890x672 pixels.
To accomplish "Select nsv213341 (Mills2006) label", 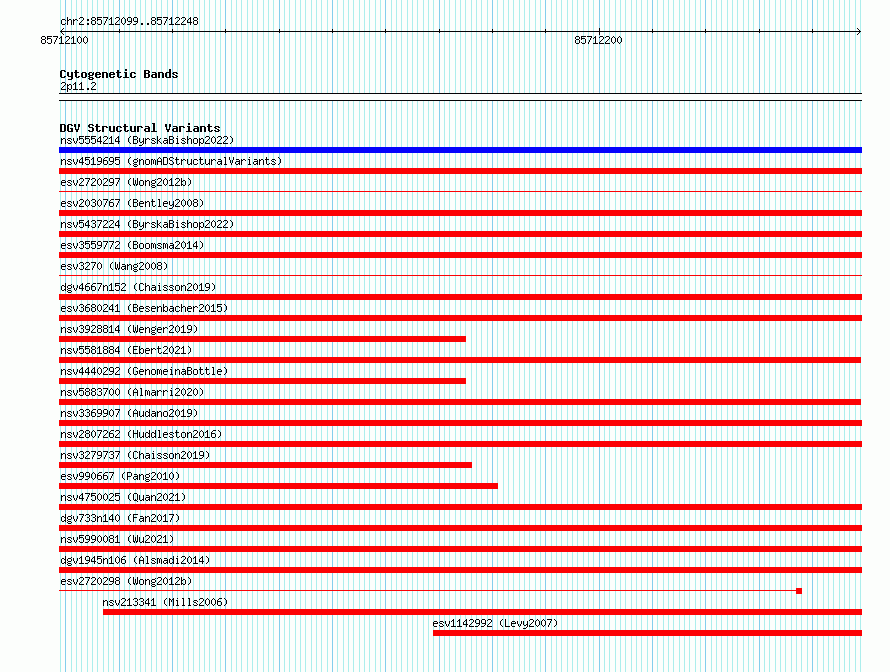I will pyautogui.click(x=165, y=602).
